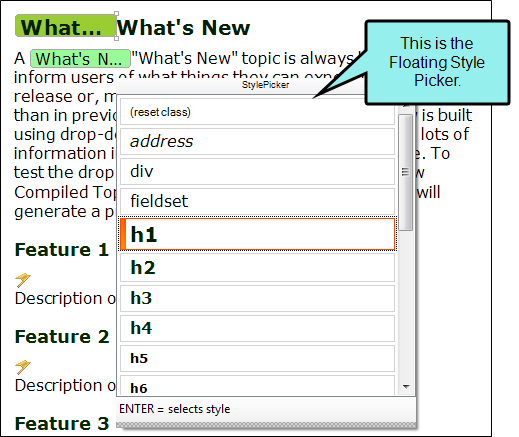
Task: Select the h4 heading style
Action: pyautogui.click(x=257, y=328)
